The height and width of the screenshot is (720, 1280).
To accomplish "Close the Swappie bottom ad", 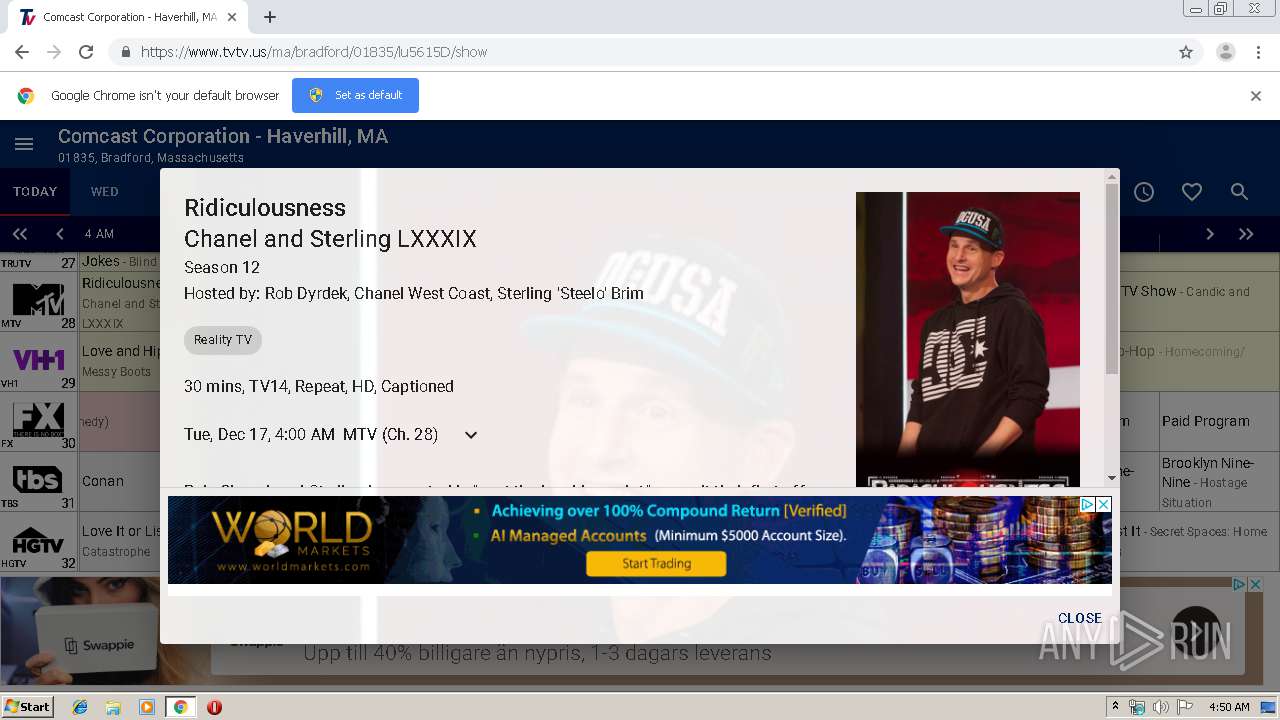I will pyautogui.click(x=1255, y=585).
